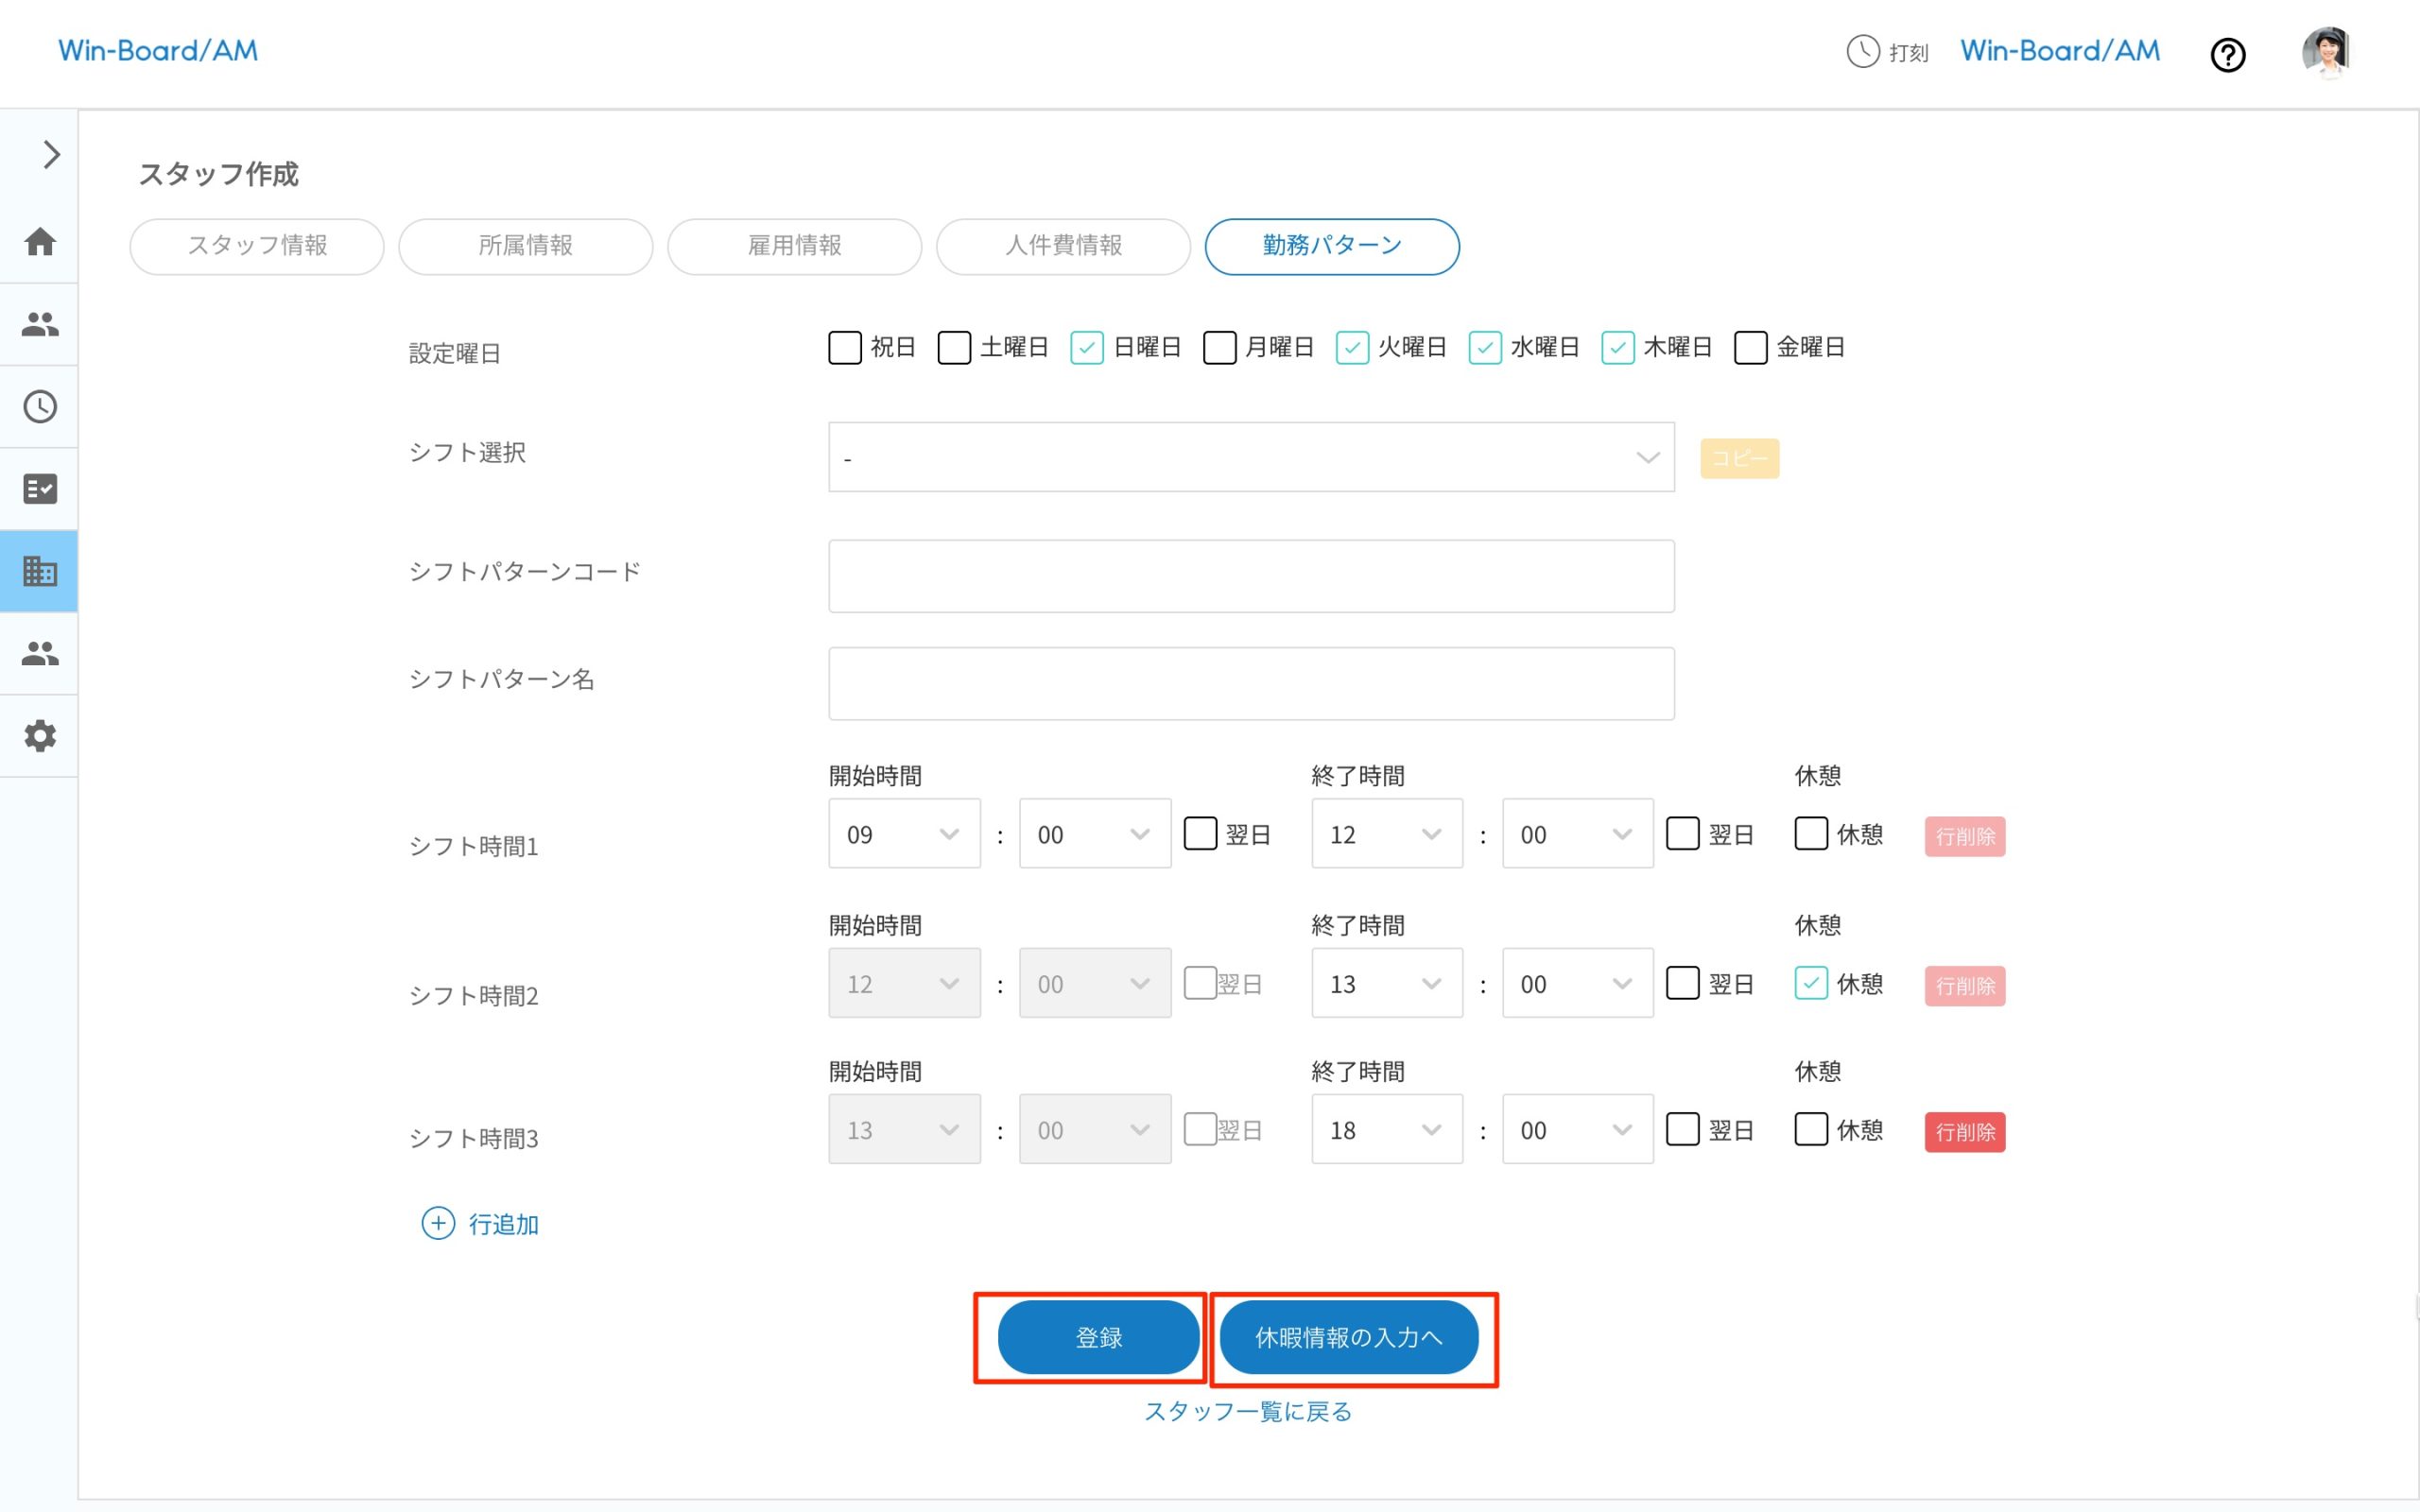Check the 月曜日 checkbox
The image size is (2420, 1512).
tap(1219, 348)
